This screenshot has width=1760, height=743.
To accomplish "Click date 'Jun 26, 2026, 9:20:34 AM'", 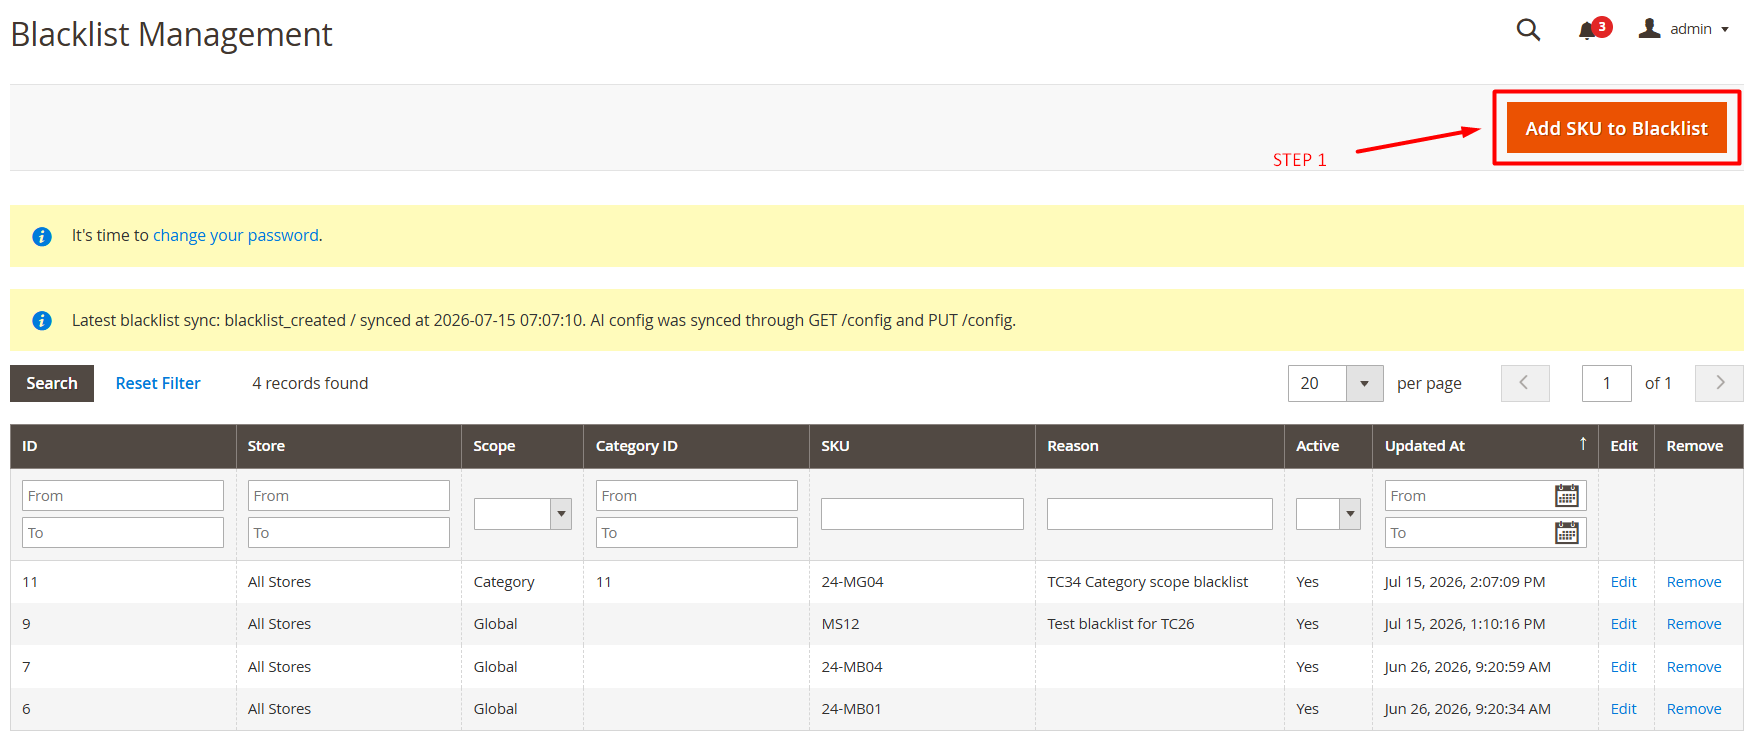I will click(x=1467, y=709).
